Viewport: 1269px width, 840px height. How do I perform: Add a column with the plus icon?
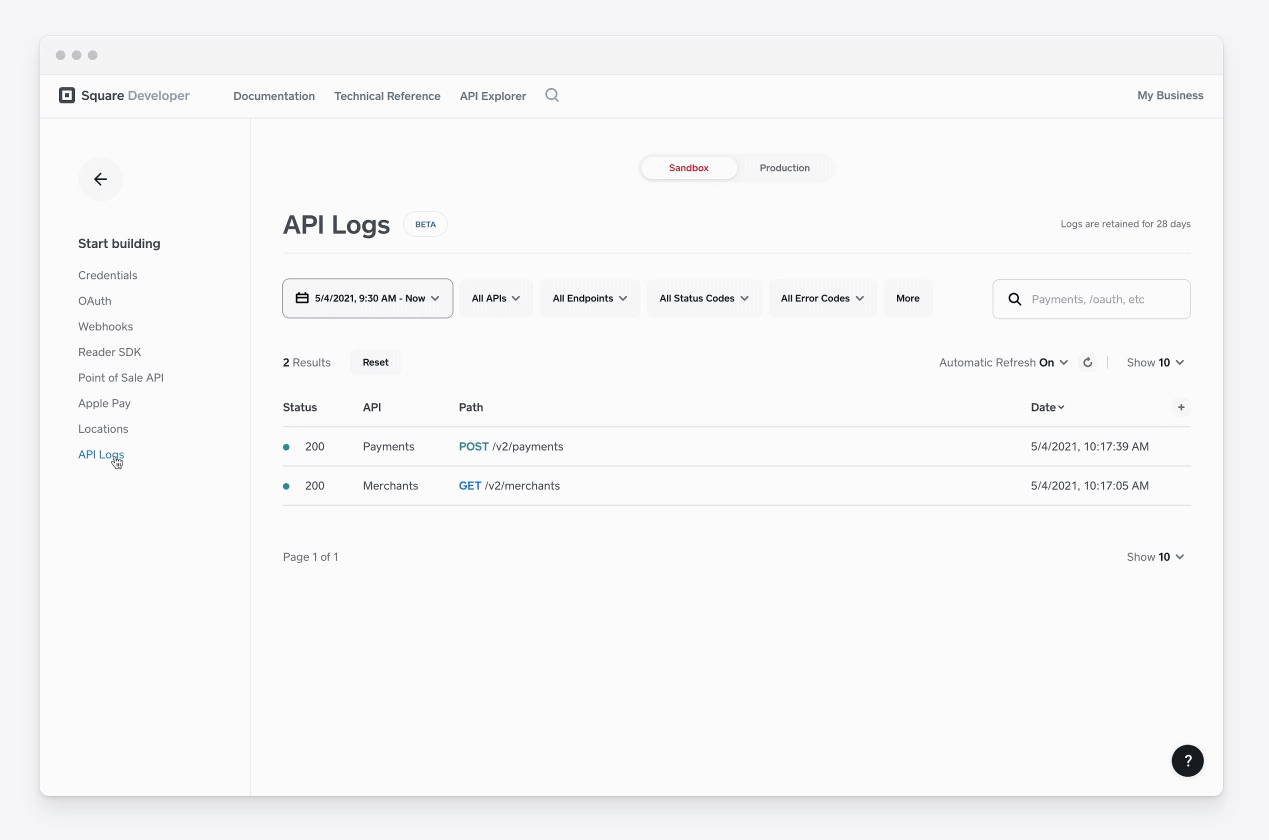(x=1181, y=407)
